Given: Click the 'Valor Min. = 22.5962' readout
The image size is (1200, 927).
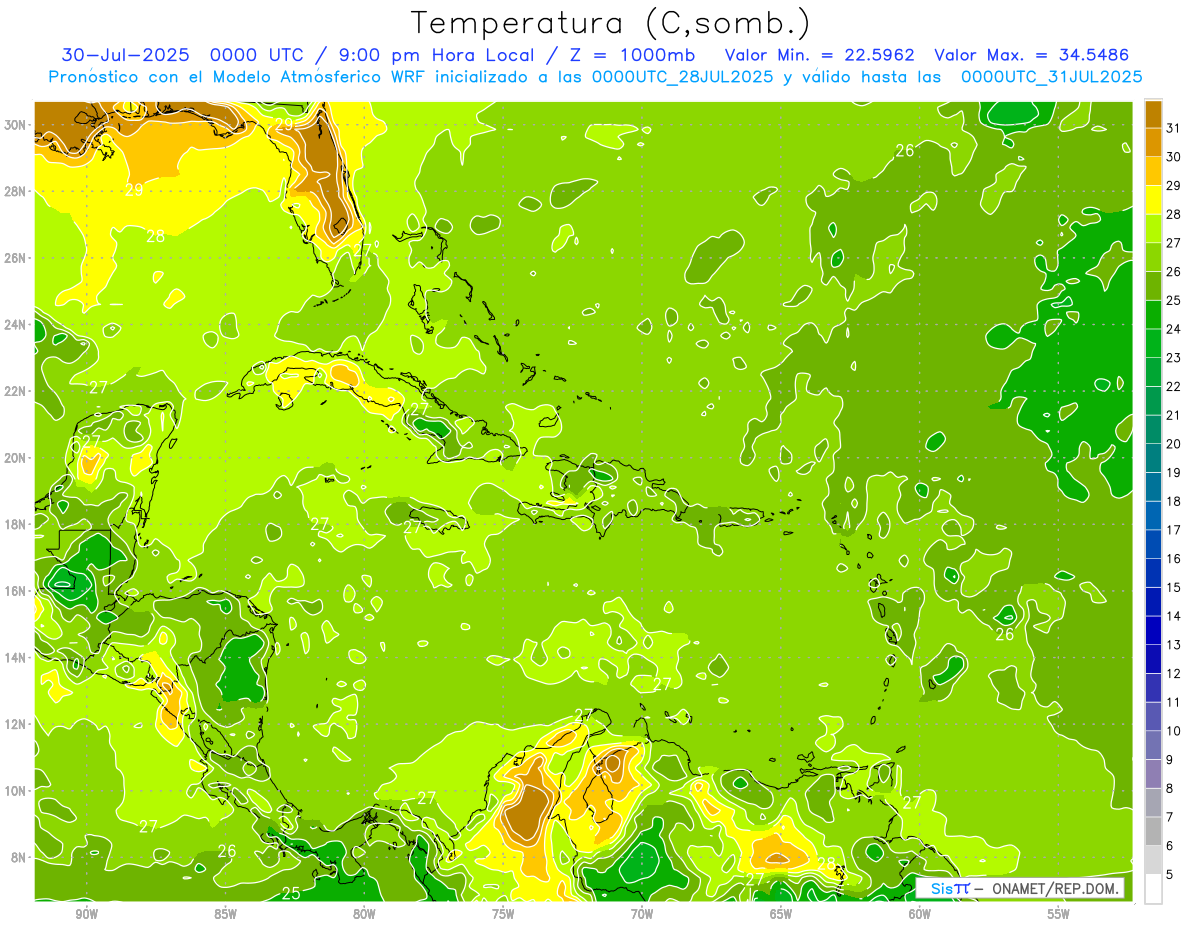Looking at the screenshot, I should point(820,54).
